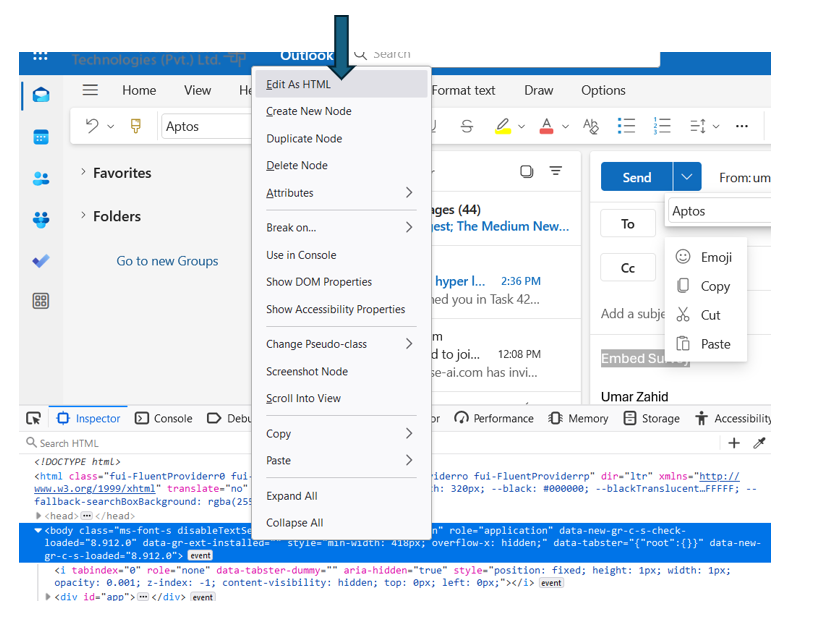Open the line spacing options

(698, 126)
